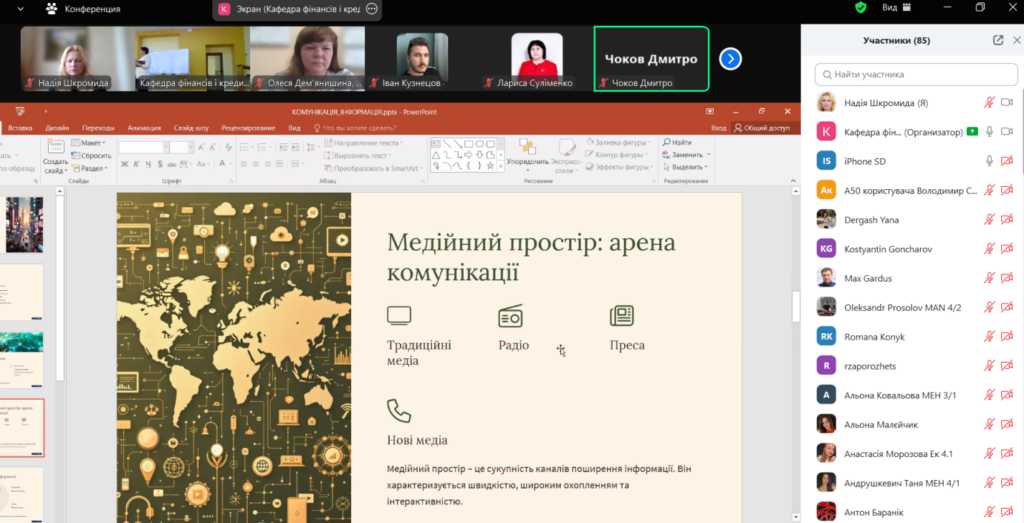The image size is (1024, 523).
Task: Click the green security shield icon
Action: 860,8
